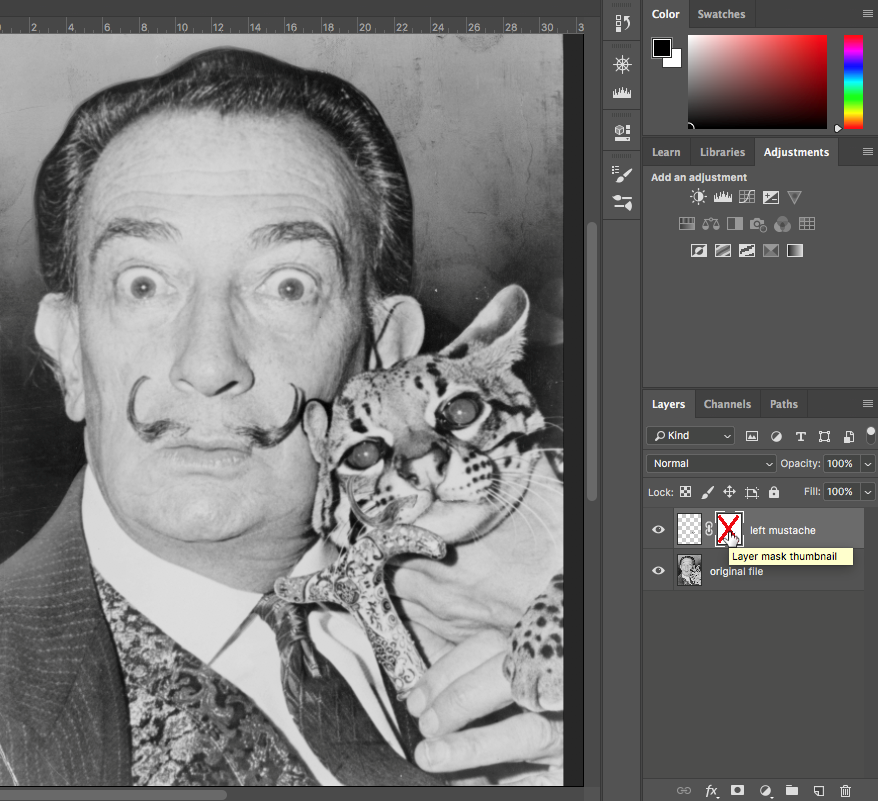Toggle the layer filtering switch

pos(870,435)
